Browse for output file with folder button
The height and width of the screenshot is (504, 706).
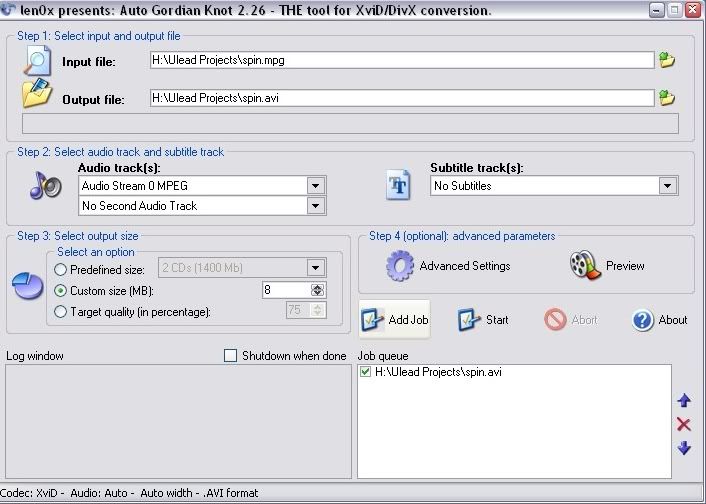coord(667,98)
